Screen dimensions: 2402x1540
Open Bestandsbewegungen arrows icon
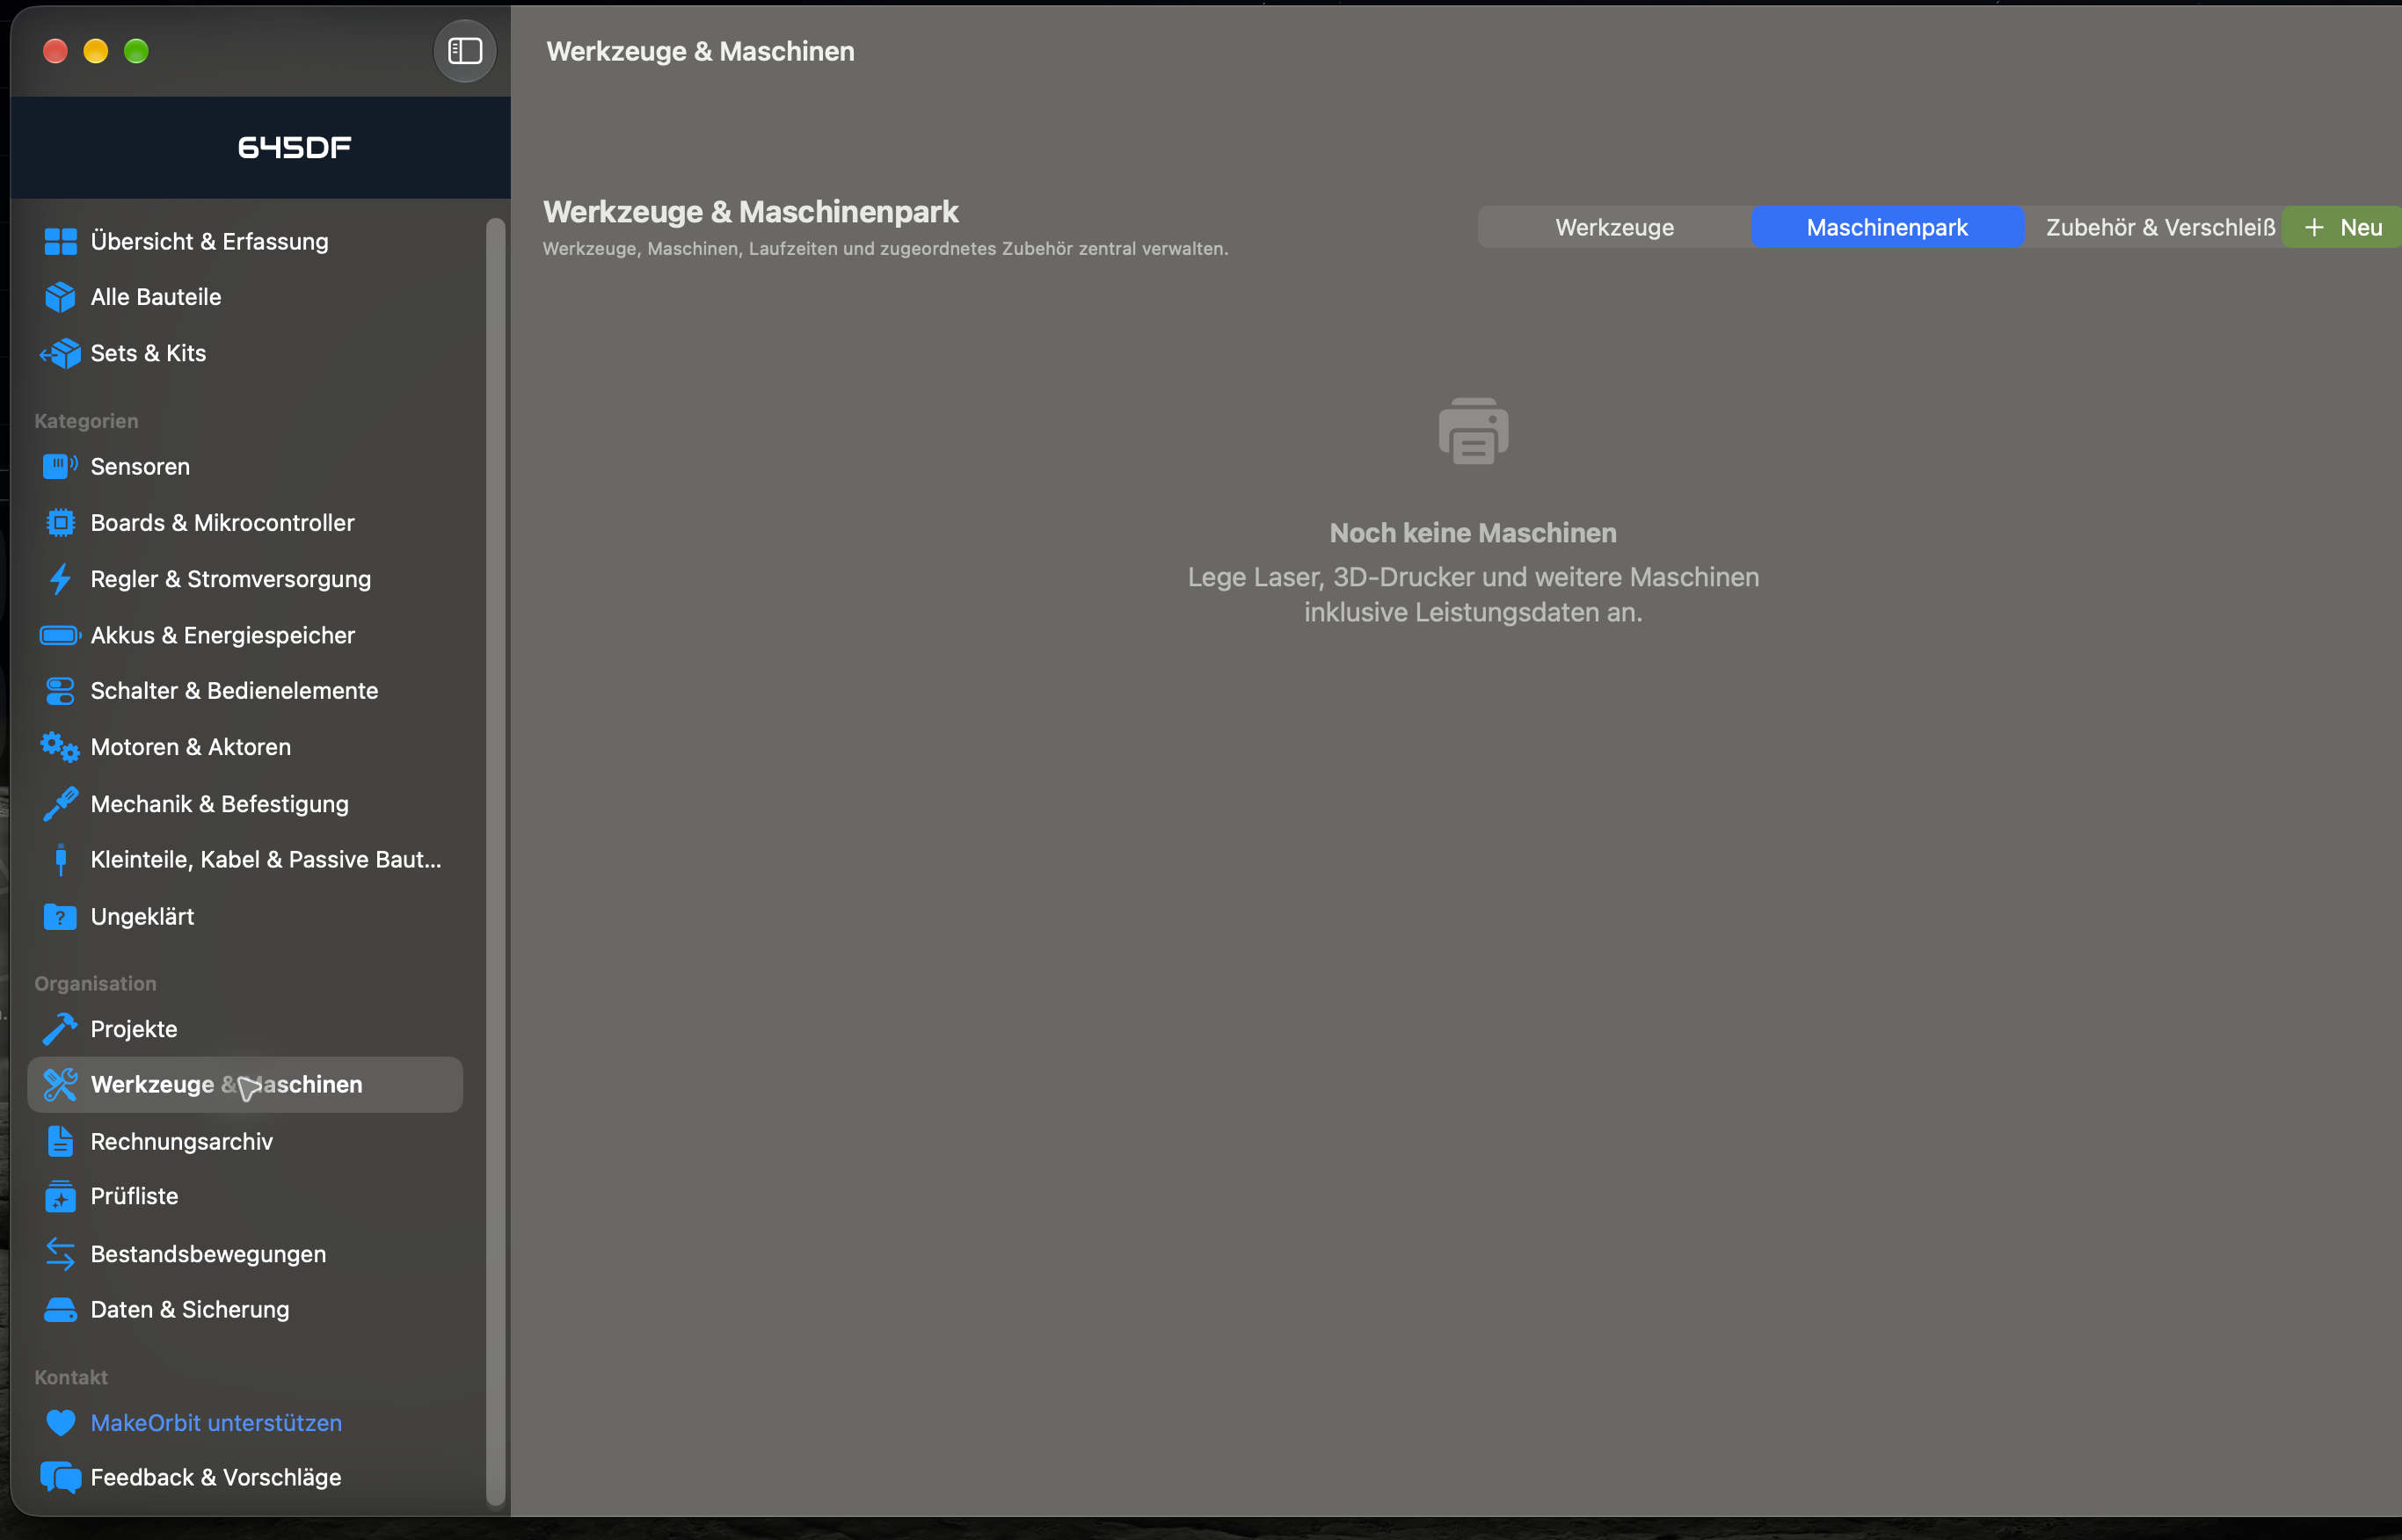[60, 1254]
